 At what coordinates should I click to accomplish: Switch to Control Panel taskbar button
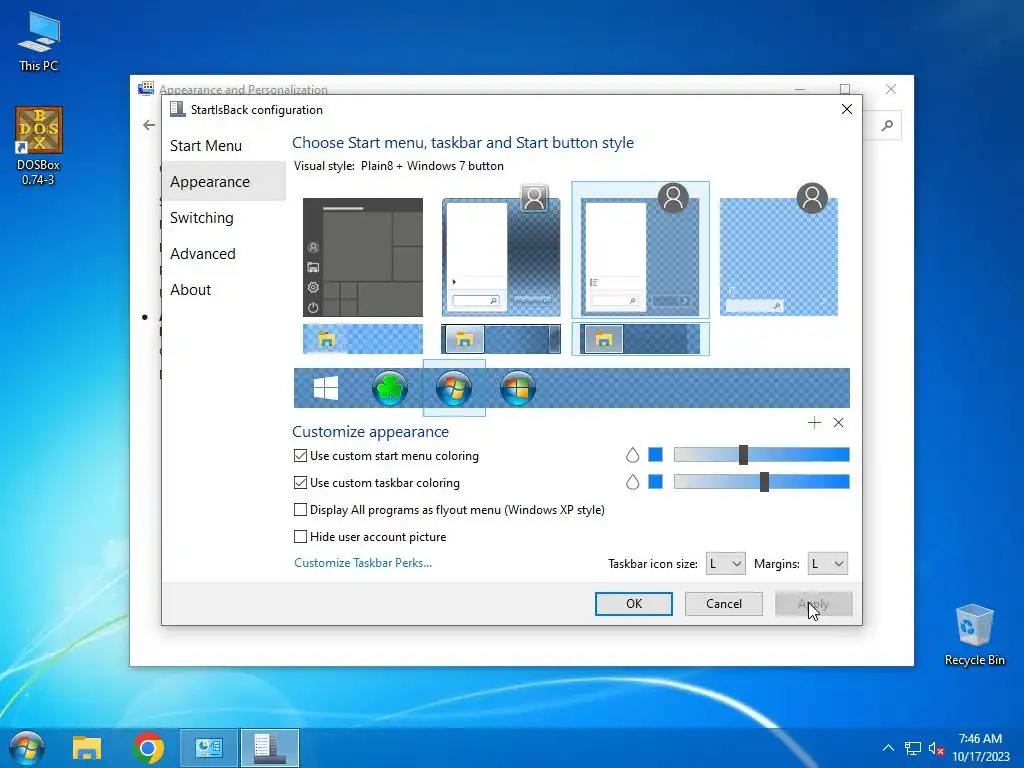coord(209,748)
